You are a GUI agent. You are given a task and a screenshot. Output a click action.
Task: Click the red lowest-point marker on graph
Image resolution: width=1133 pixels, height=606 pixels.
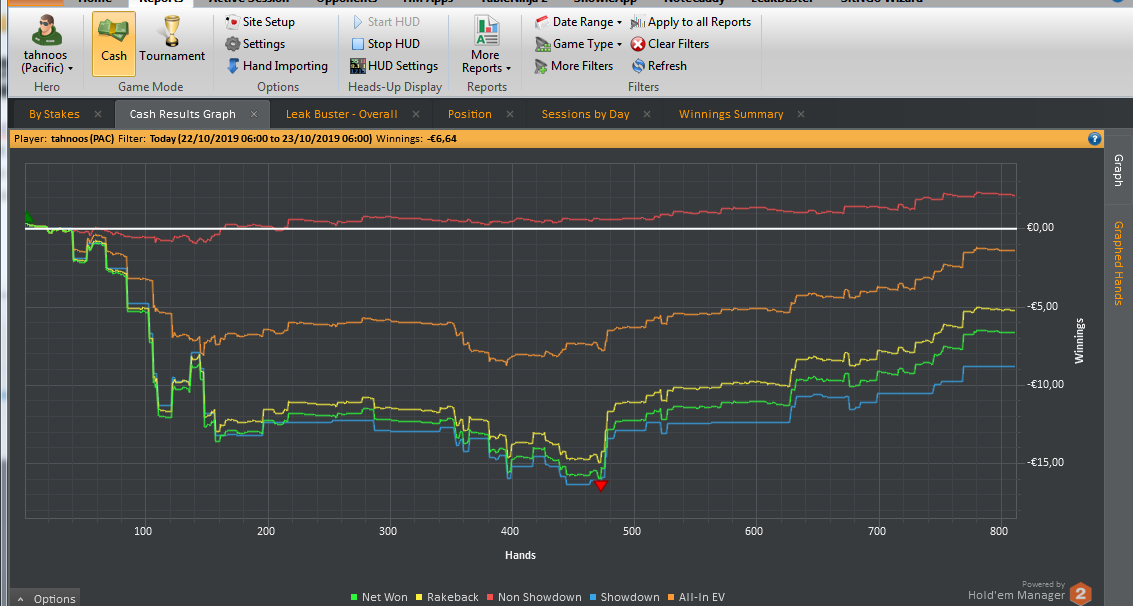(x=600, y=485)
